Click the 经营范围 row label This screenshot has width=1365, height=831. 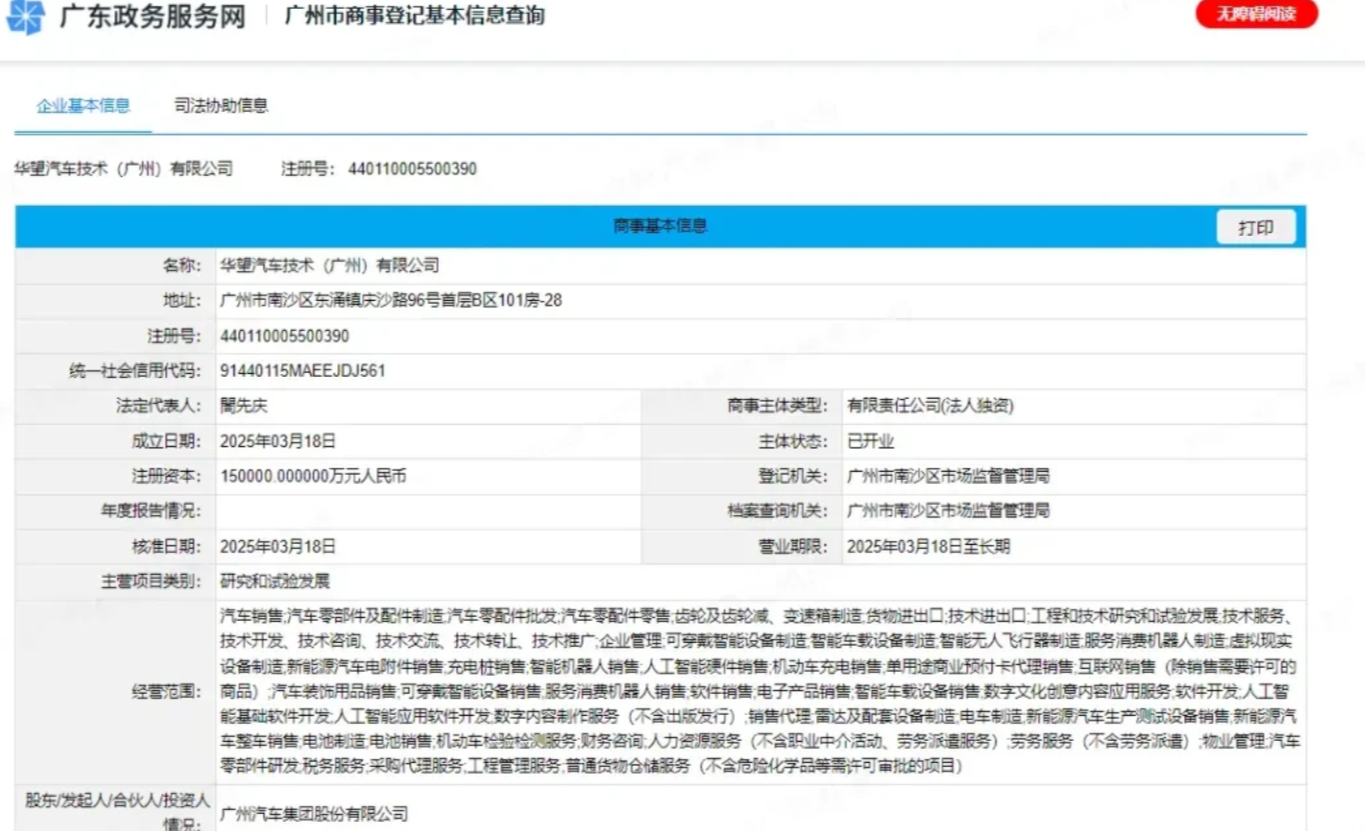pos(167,691)
